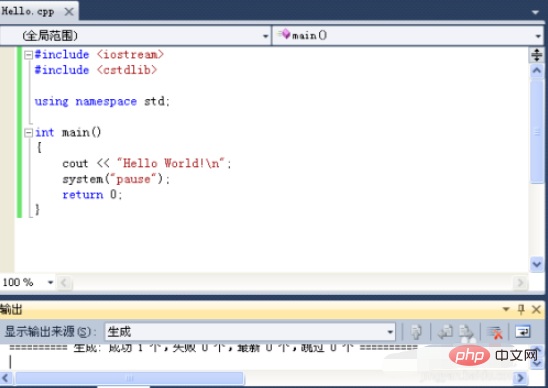Toggle word wrap in output panel
The height and width of the screenshot is (388, 548).
click(x=522, y=332)
